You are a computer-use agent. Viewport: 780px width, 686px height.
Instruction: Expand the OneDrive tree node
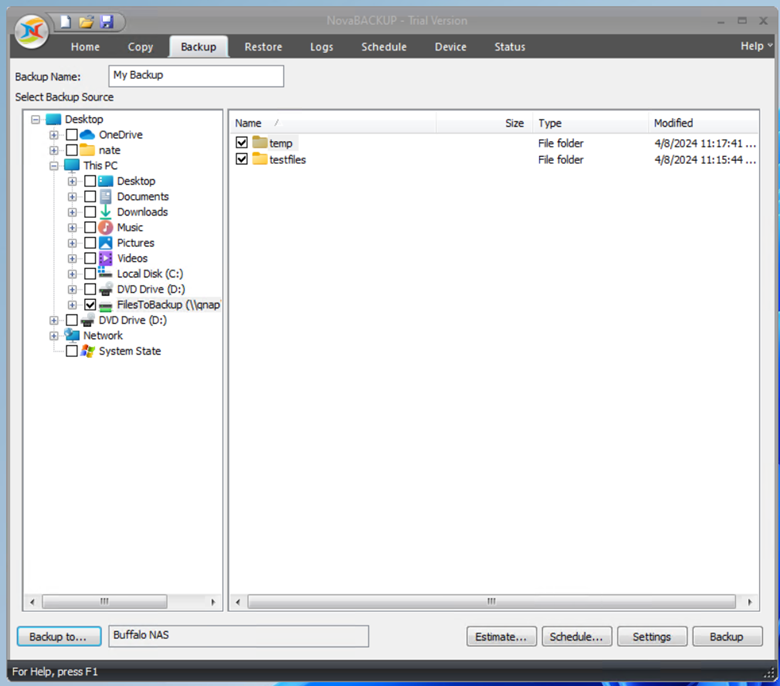click(54, 135)
